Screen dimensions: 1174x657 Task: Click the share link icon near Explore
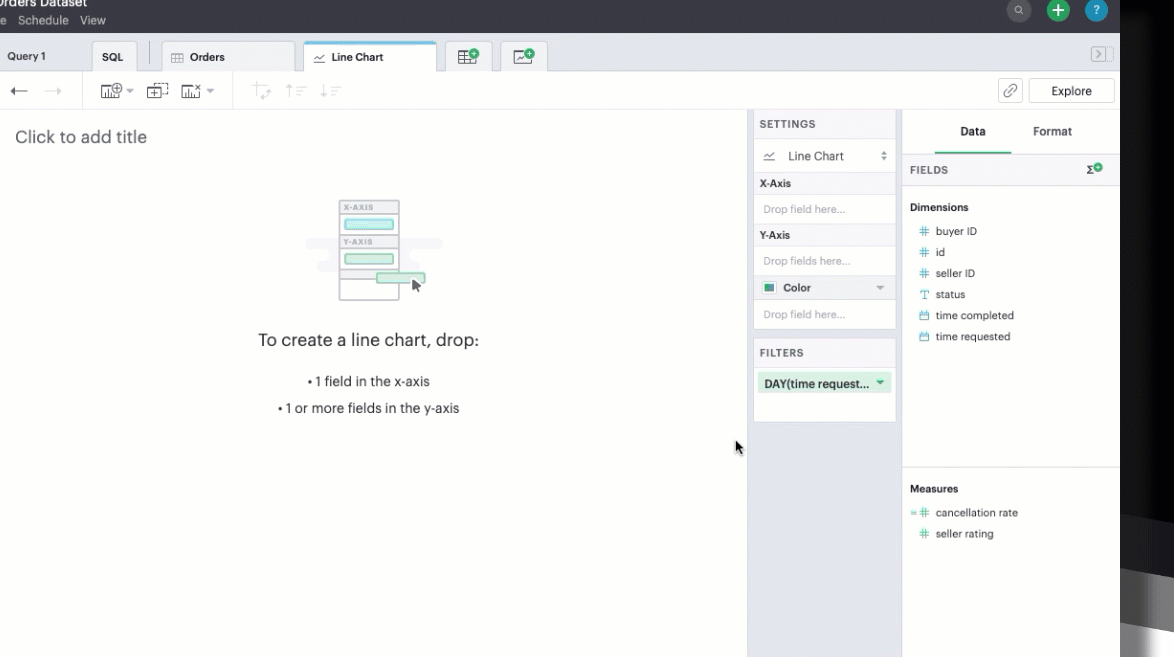[x=1009, y=90]
